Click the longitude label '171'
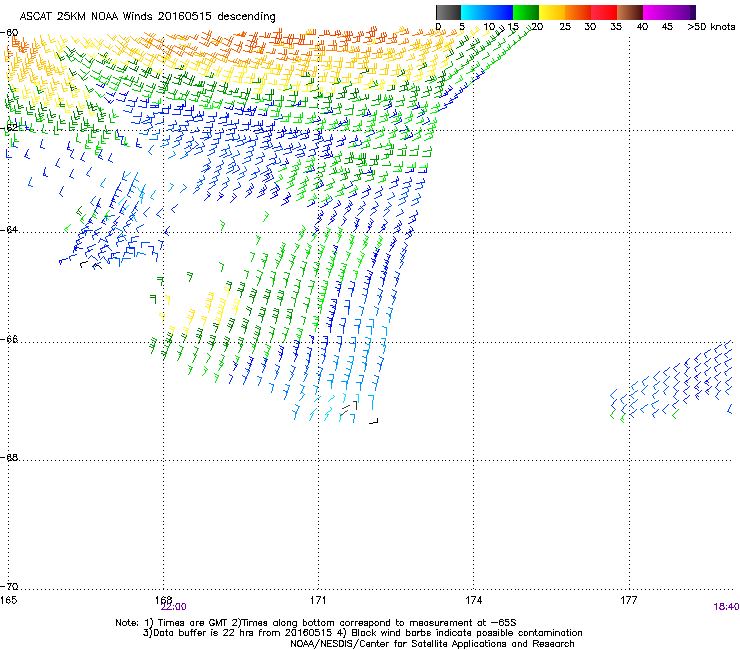740x650 pixels. tap(318, 600)
